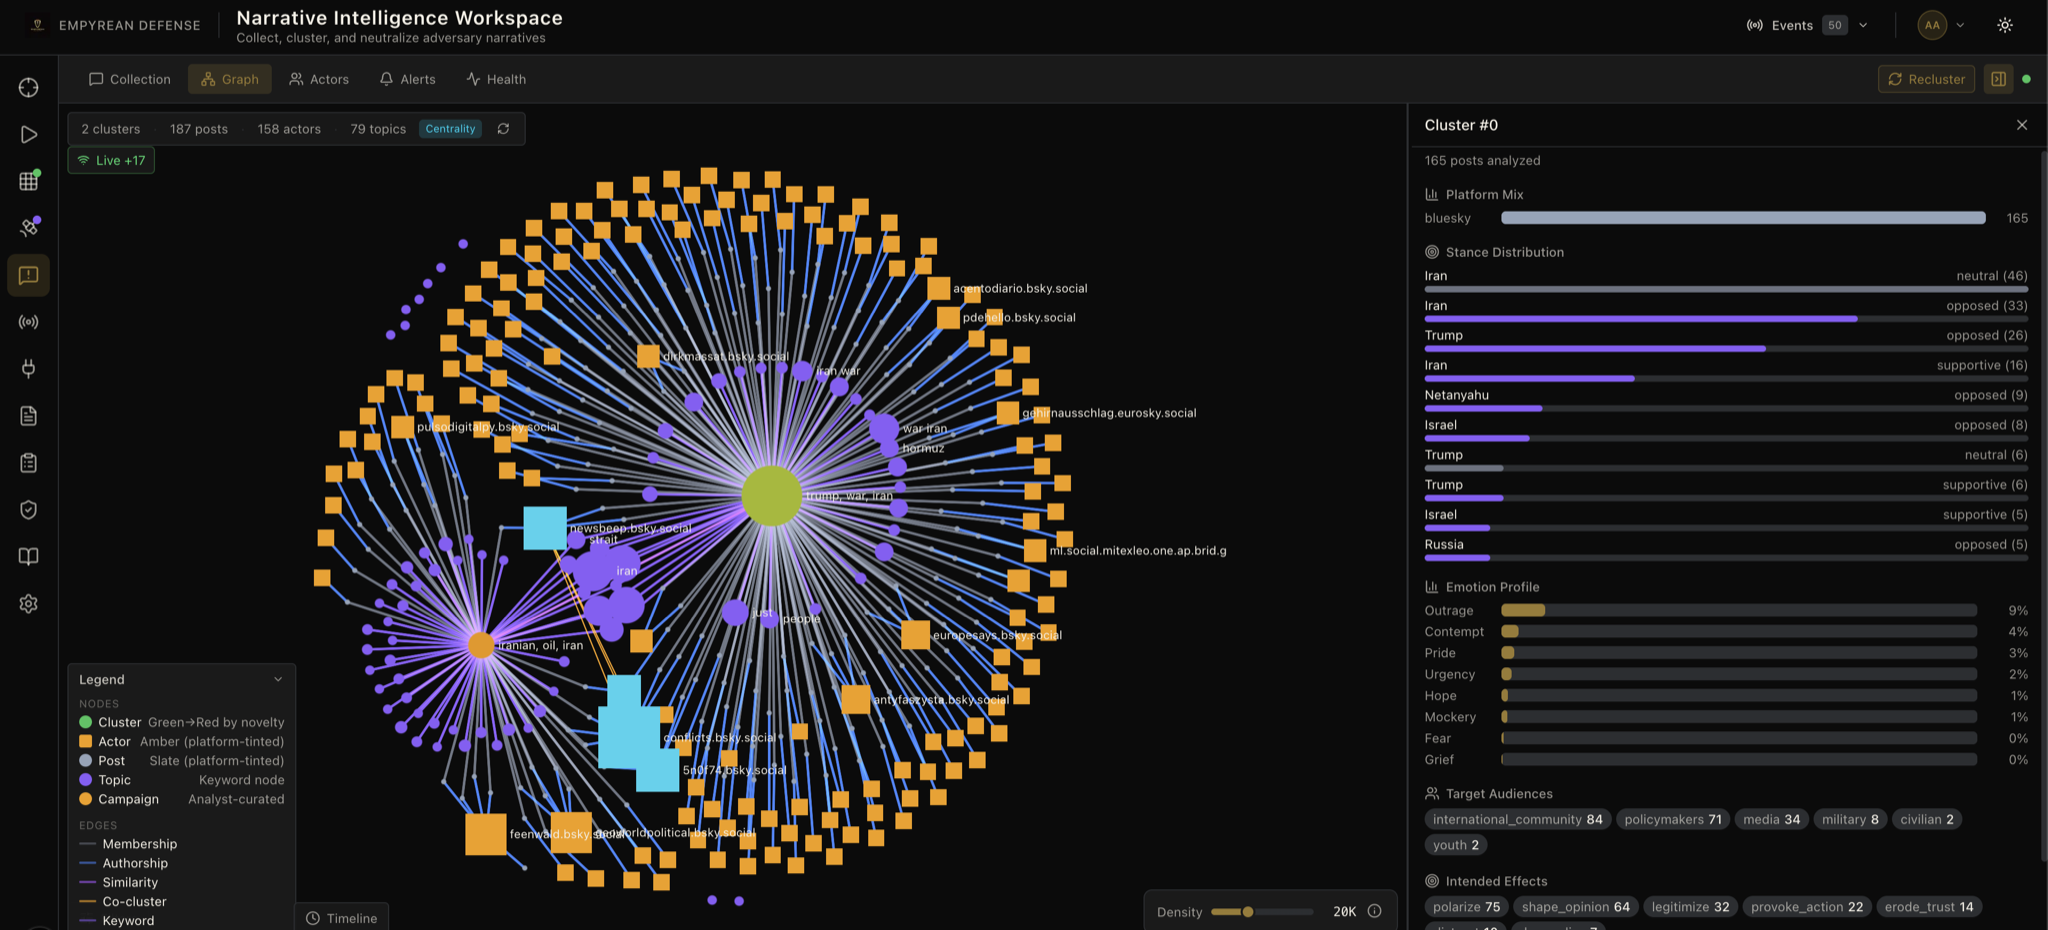Click the 2 clusters stat
The width and height of the screenshot is (2048, 930).
pos(111,129)
